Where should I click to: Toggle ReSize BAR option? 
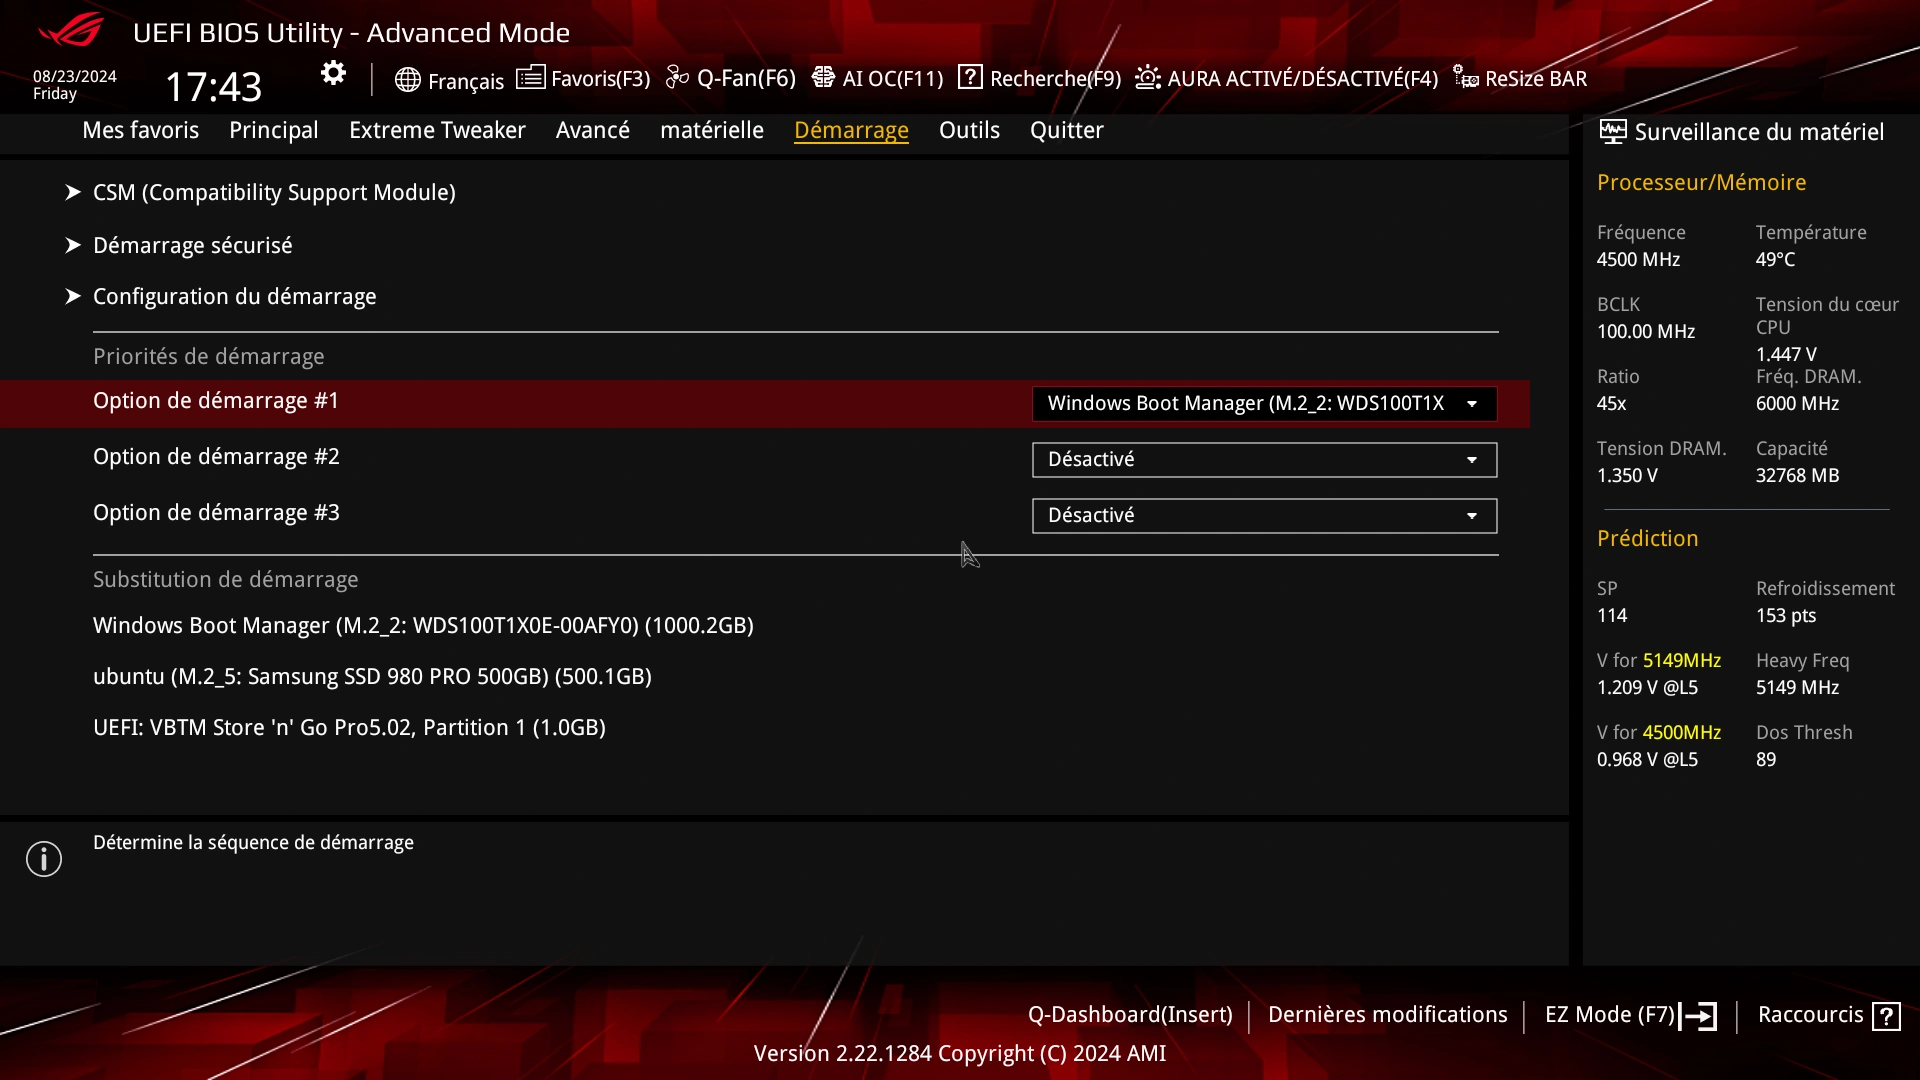pos(1536,79)
